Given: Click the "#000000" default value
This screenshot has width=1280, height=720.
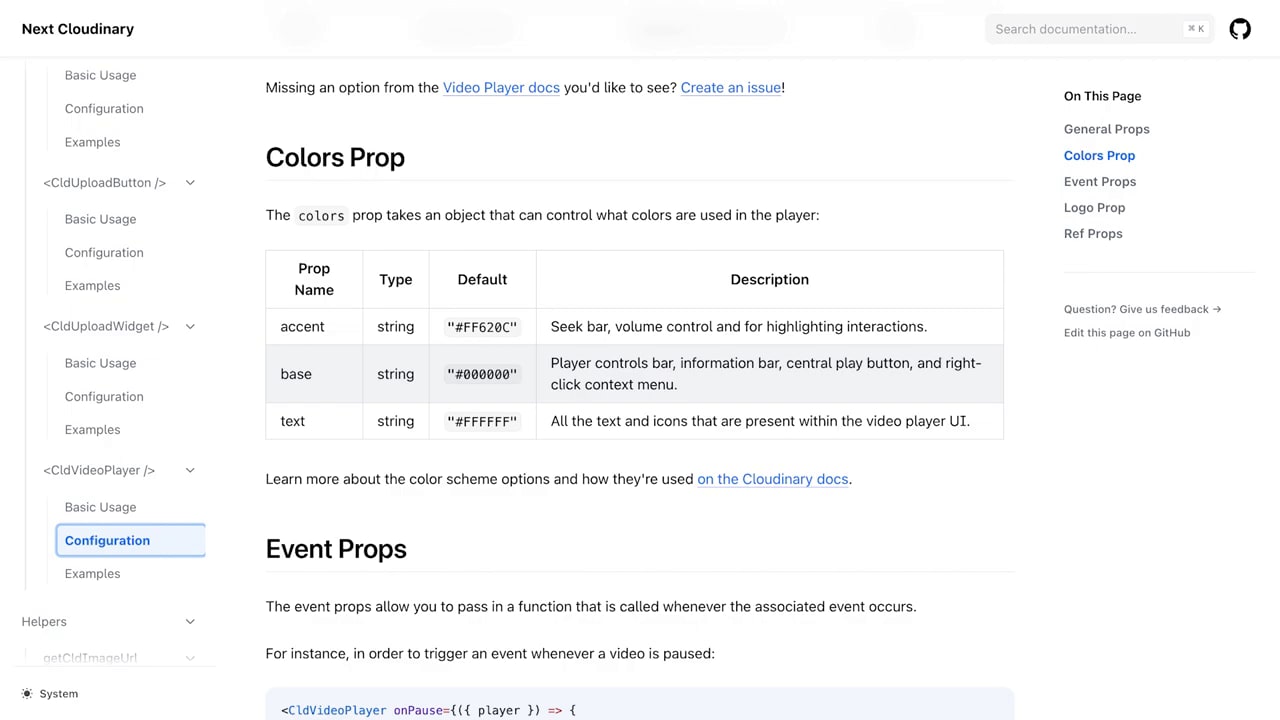Looking at the screenshot, I should click(482, 374).
